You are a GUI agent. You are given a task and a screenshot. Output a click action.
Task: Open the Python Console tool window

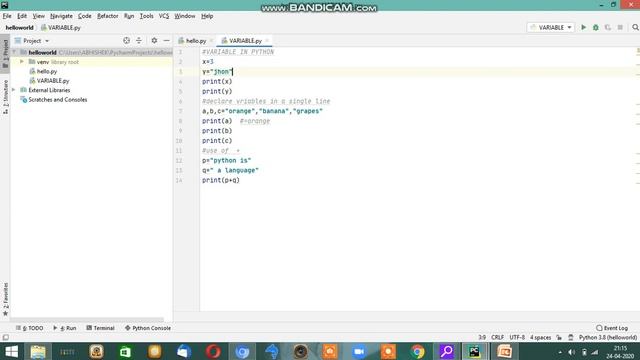pyautogui.click(x=148, y=328)
